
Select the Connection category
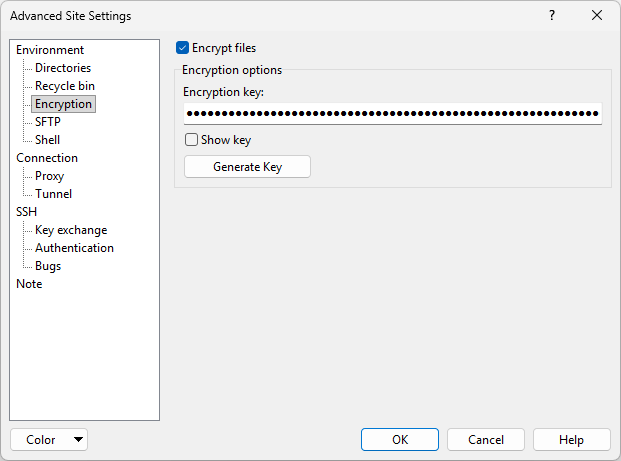(x=47, y=158)
